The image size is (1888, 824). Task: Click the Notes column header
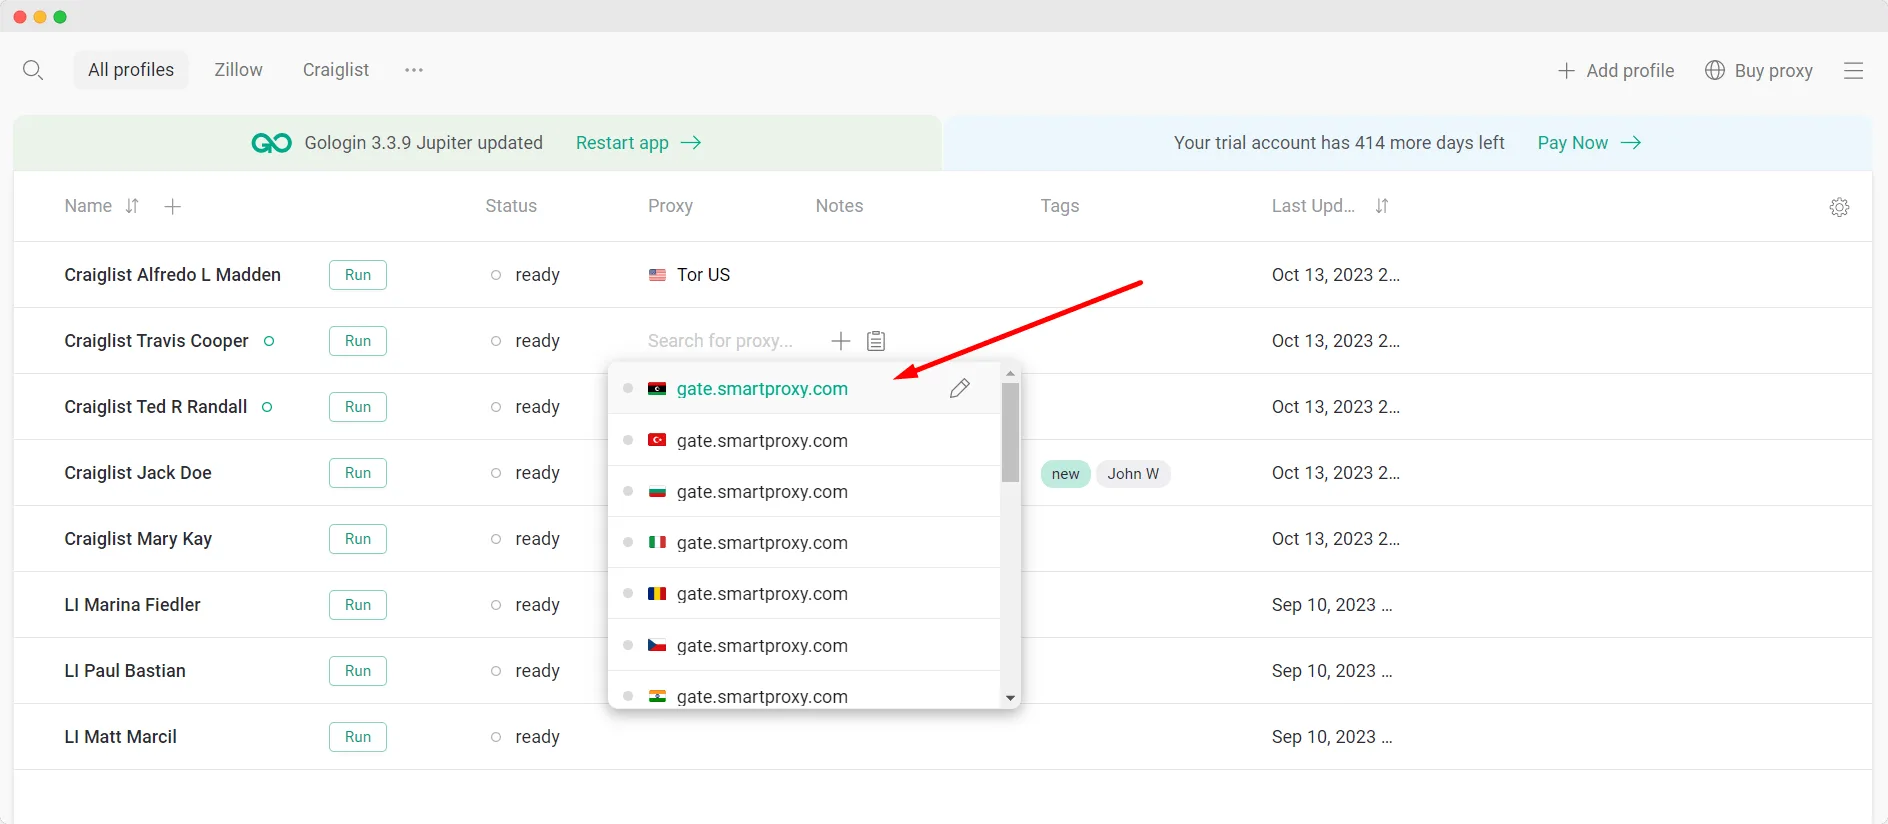pyautogui.click(x=839, y=206)
